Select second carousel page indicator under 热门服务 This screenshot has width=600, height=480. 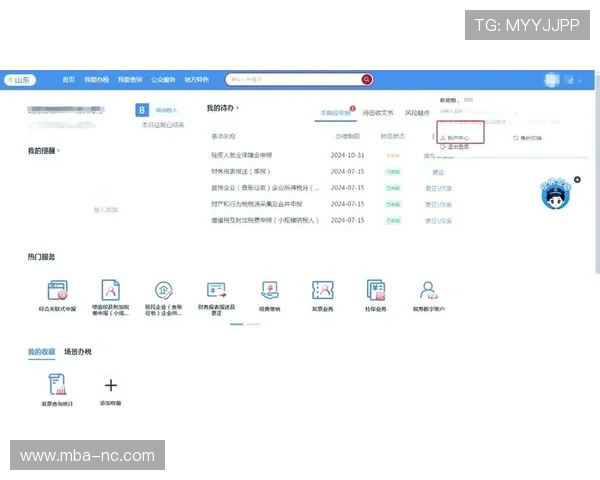(253, 324)
